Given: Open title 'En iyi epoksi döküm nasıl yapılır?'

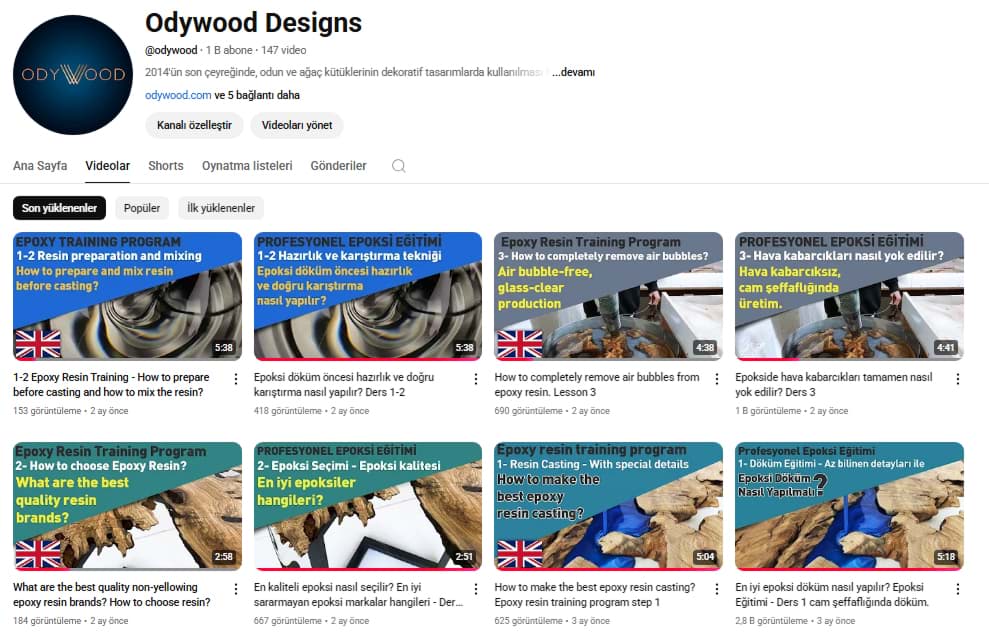Looking at the screenshot, I should (832, 595).
